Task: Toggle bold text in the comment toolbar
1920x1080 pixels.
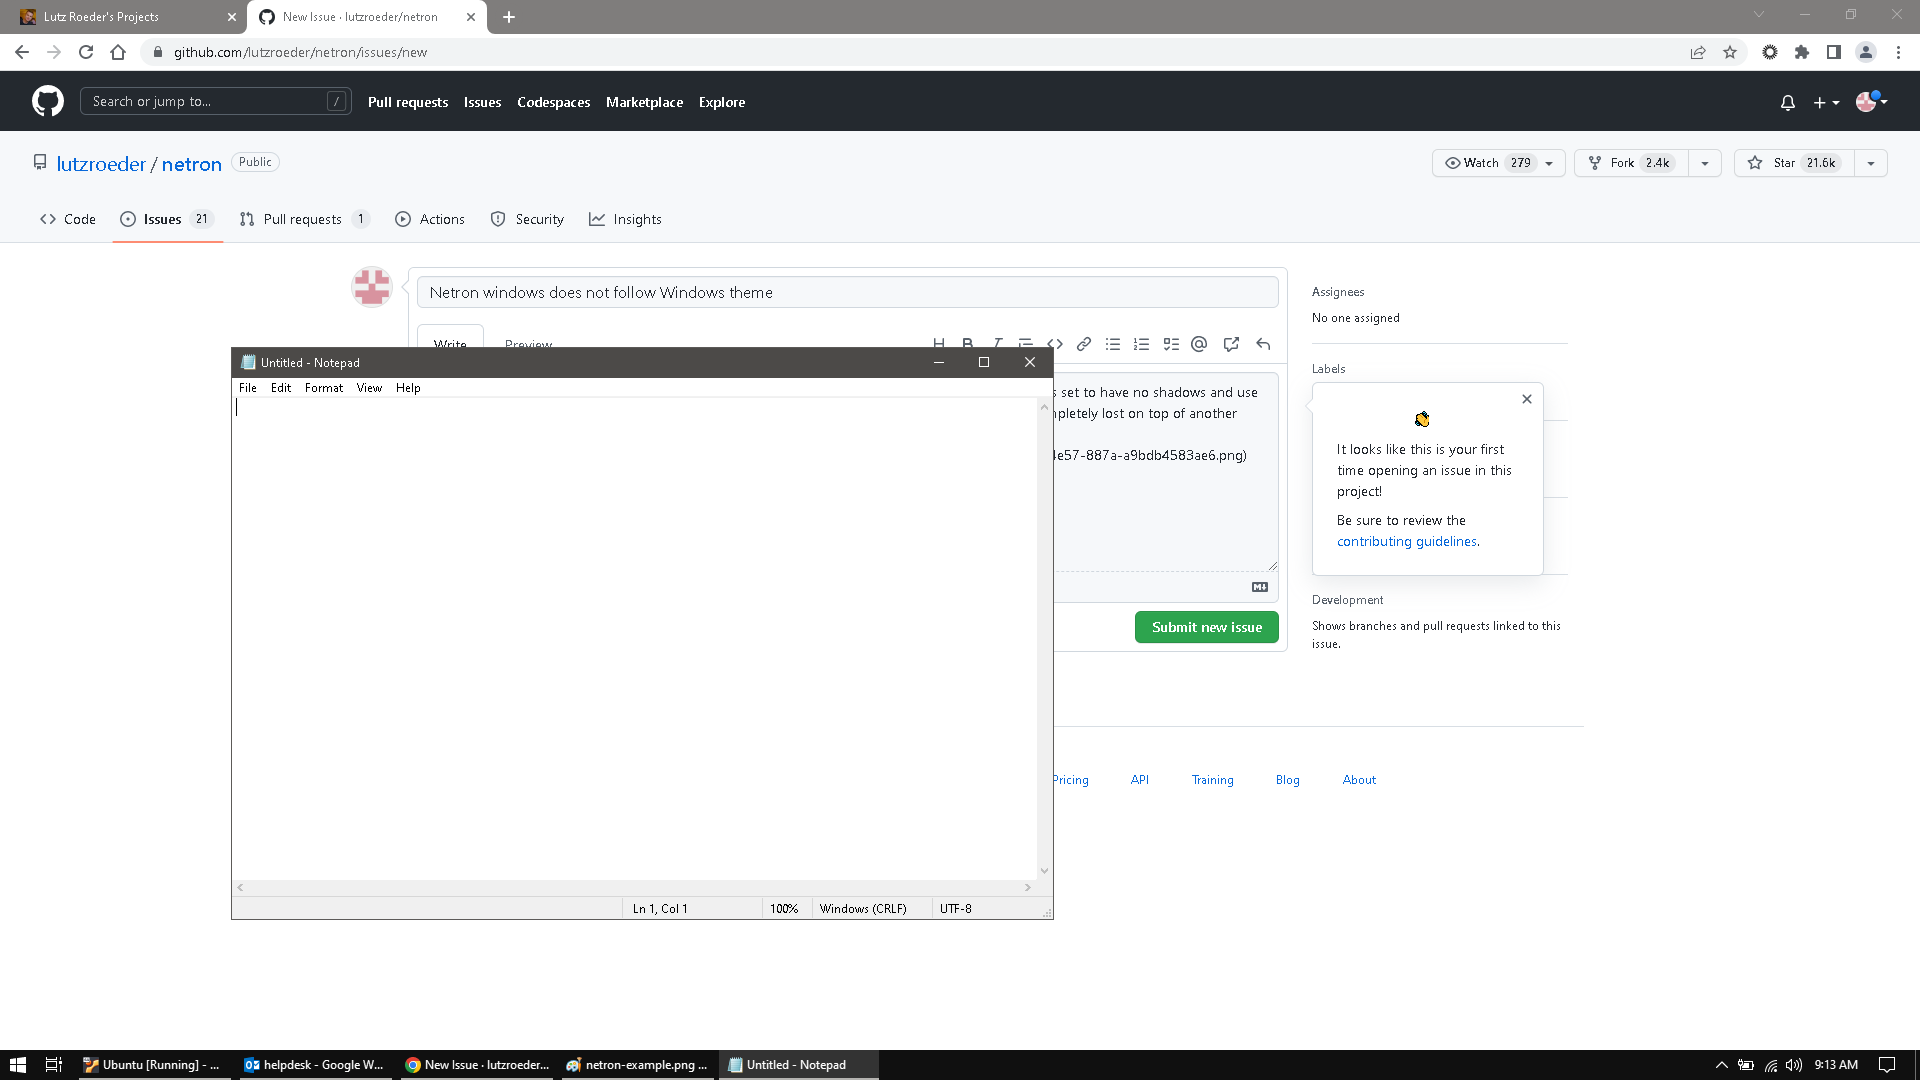Action: (967, 344)
